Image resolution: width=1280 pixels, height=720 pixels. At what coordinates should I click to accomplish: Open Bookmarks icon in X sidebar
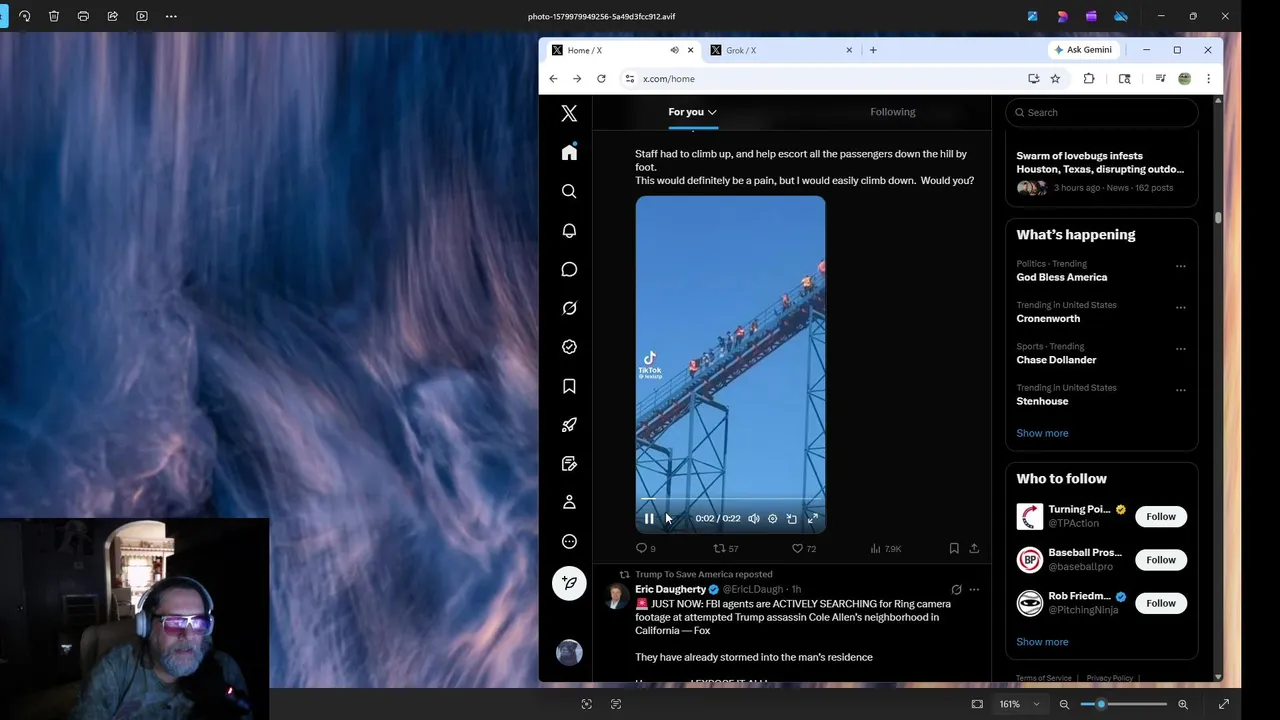coord(569,386)
